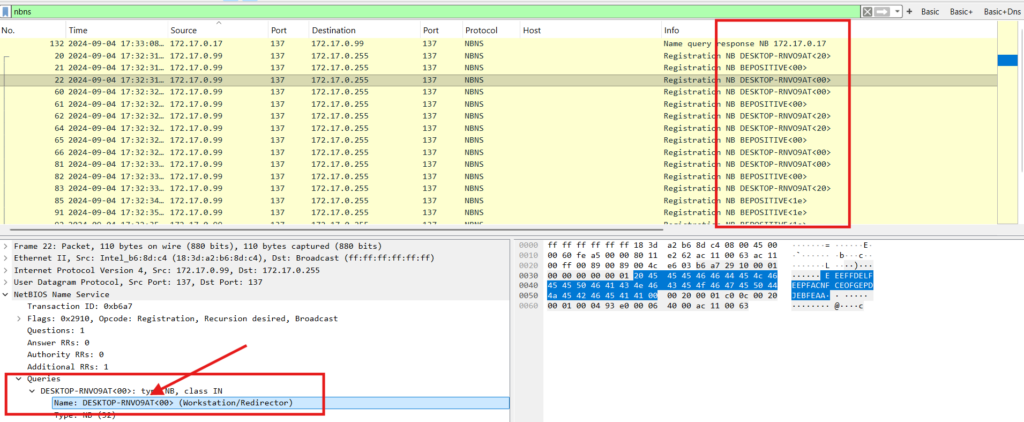The image size is (1024, 422).
Task: Expand the Ethernet II section
Action: click(7, 258)
